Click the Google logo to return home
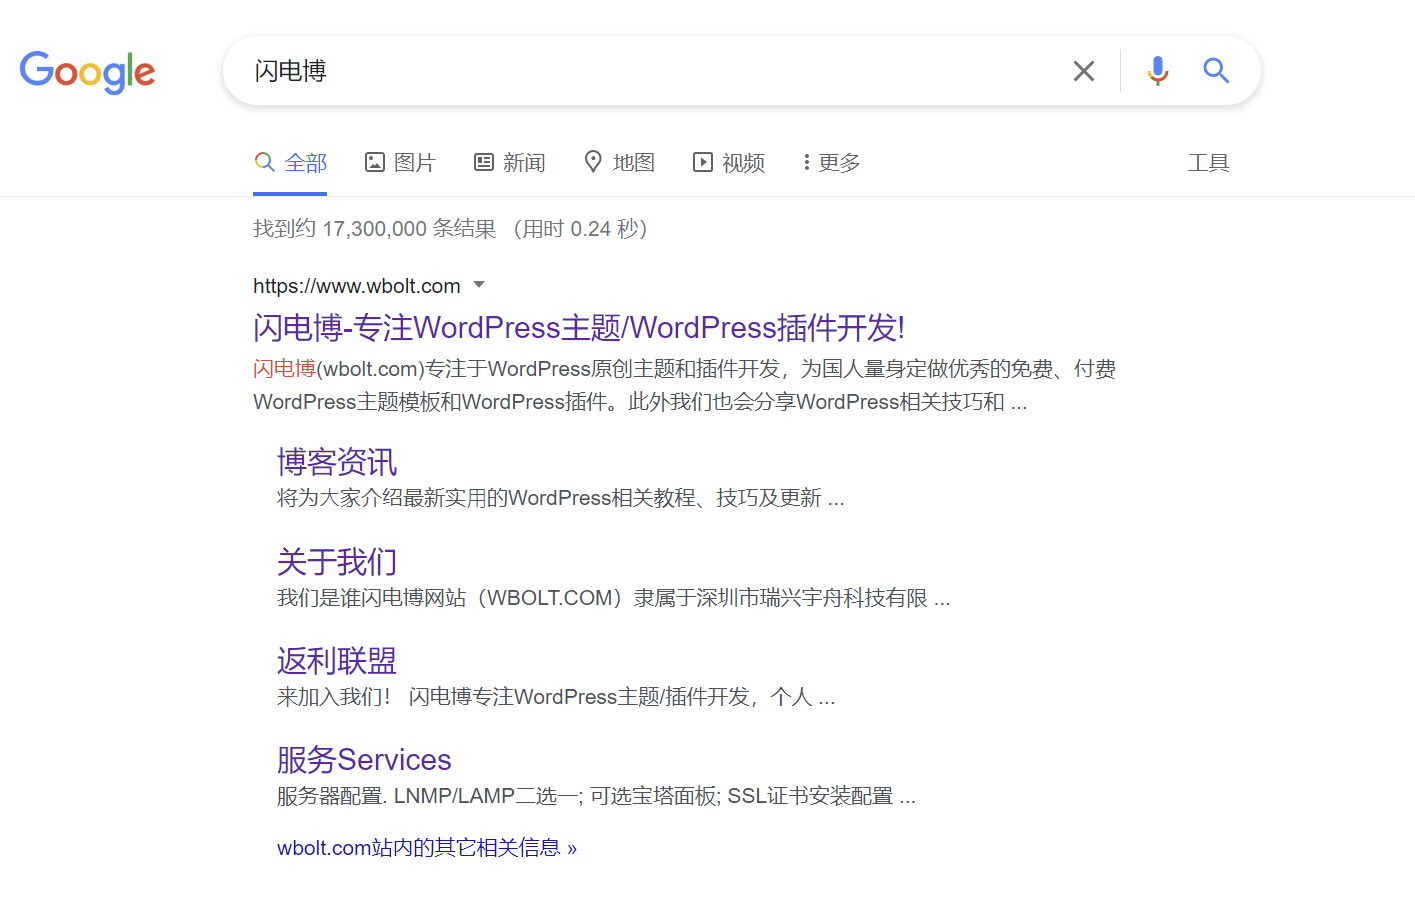 [87, 72]
